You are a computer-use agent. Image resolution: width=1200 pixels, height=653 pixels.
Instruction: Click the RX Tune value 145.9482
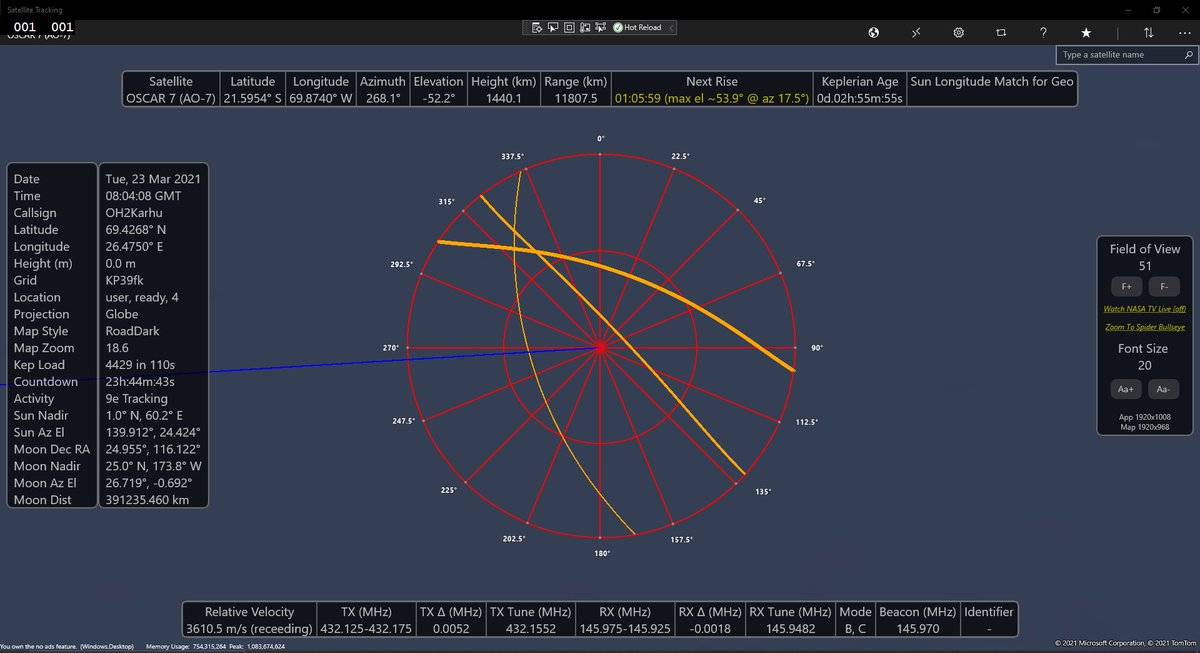click(x=790, y=629)
